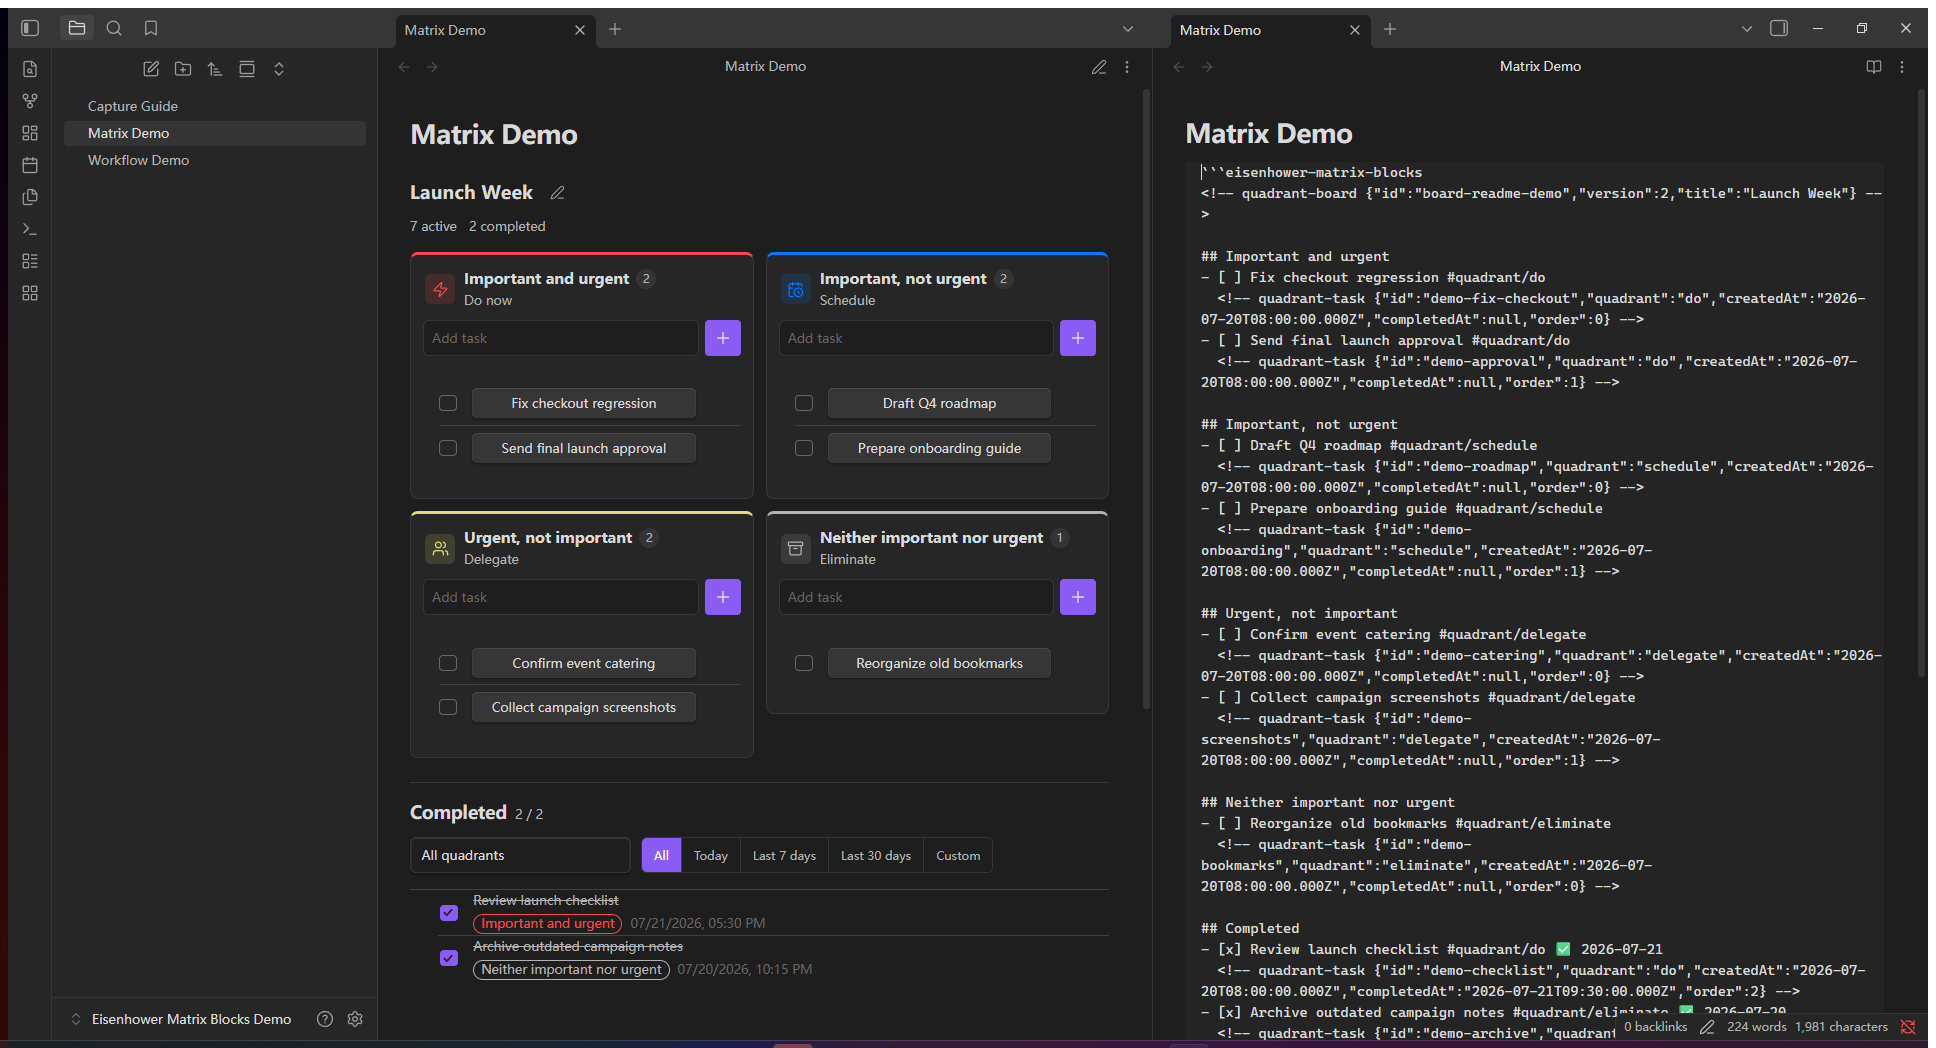Toggle the left sidebar collapse icon
The image size is (1936, 1048).
[x=30, y=28]
